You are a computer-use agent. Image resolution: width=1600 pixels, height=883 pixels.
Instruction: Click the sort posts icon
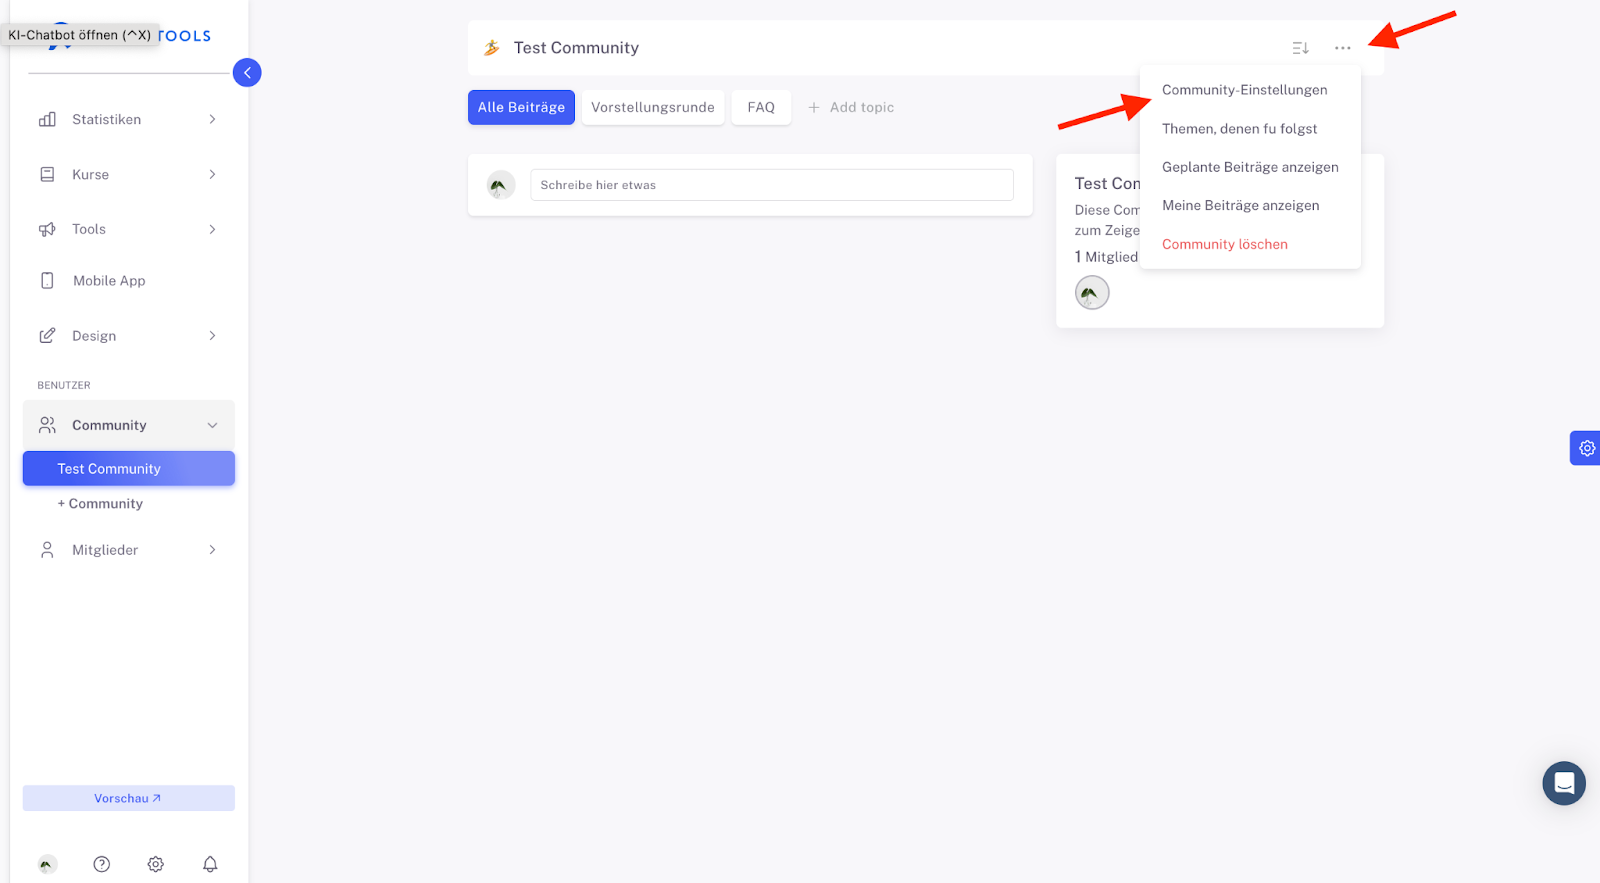point(1300,48)
